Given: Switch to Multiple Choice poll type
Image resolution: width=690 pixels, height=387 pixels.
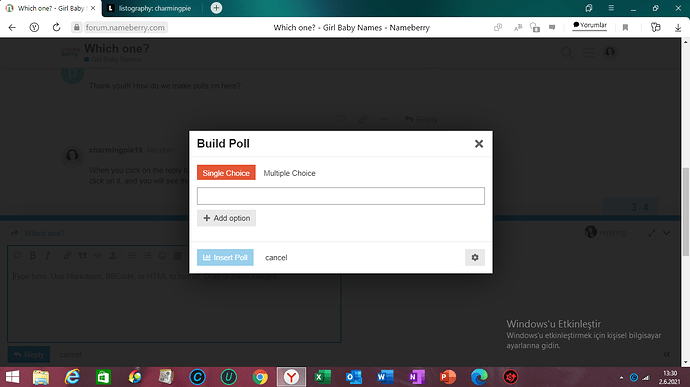Looking at the screenshot, I should point(289,173).
